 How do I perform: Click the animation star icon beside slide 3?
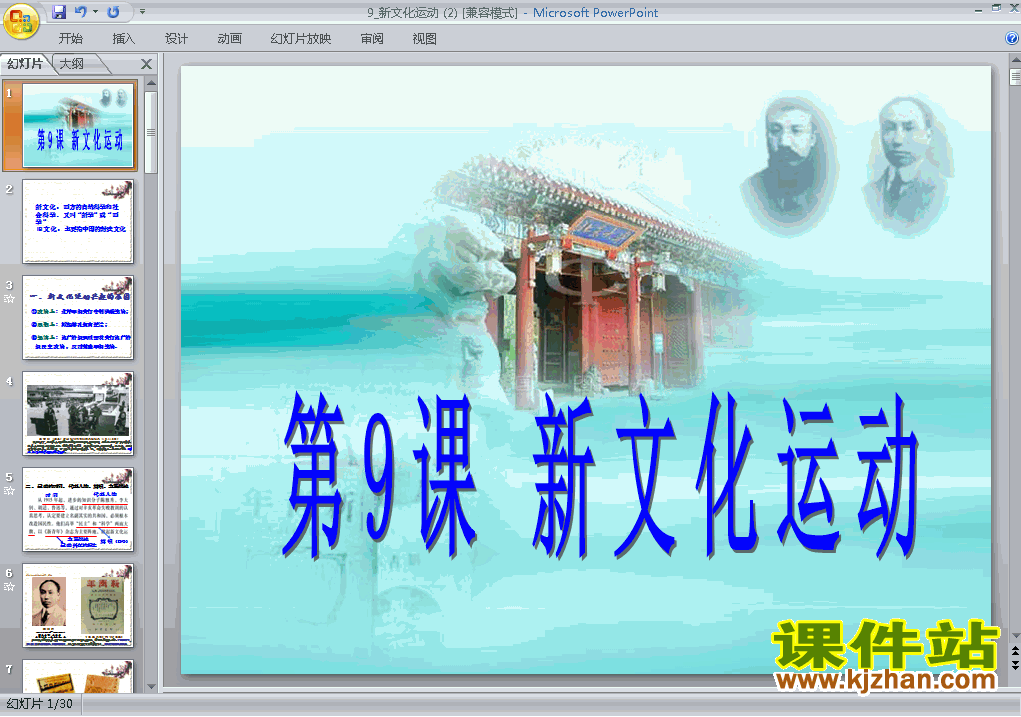coord(9,299)
